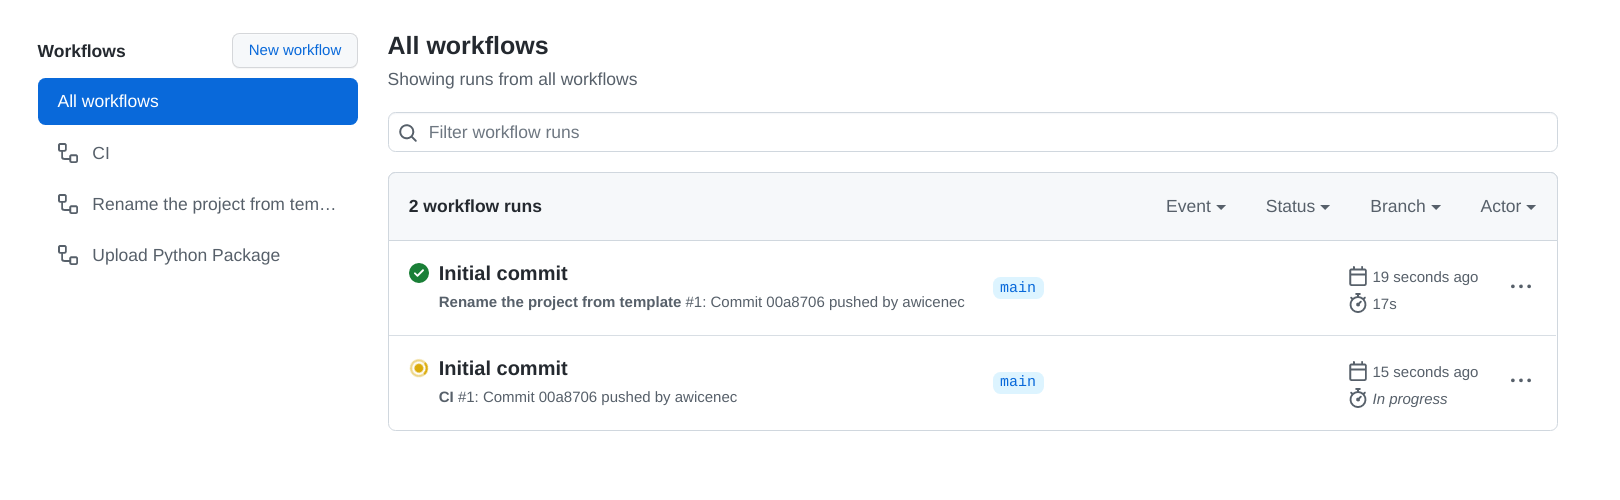The width and height of the screenshot is (1620, 500).
Task: Click the Workflows sidebar heading
Action: (82, 51)
